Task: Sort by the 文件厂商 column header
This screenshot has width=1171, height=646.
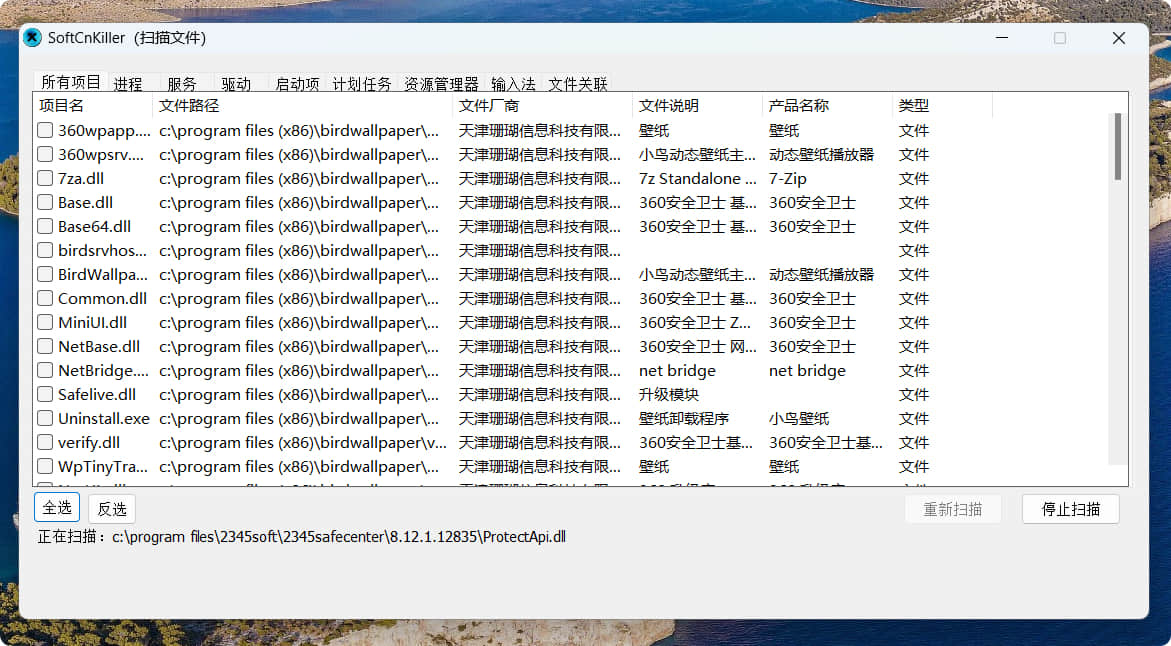Action: (540, 105)
